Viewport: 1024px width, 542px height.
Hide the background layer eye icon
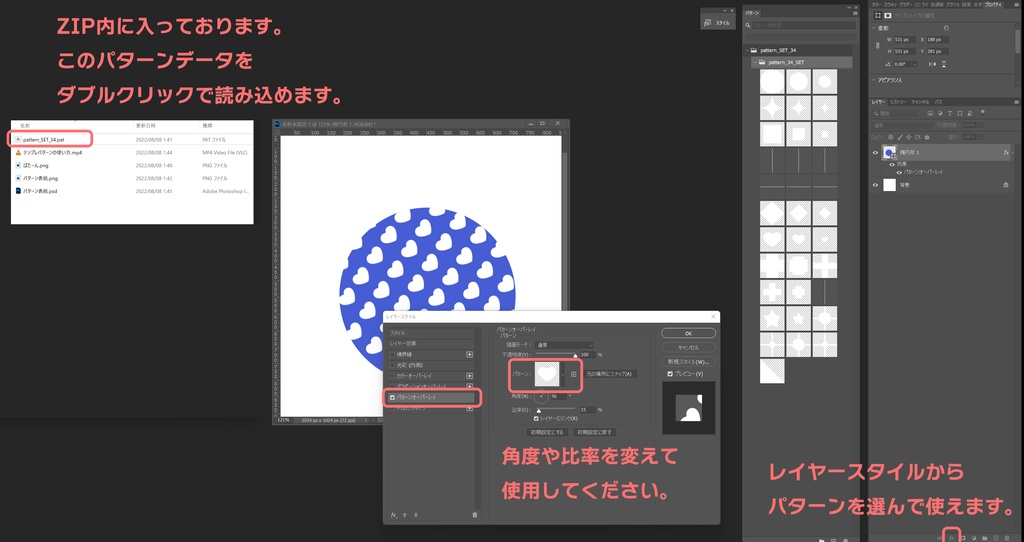coord(875,185)
